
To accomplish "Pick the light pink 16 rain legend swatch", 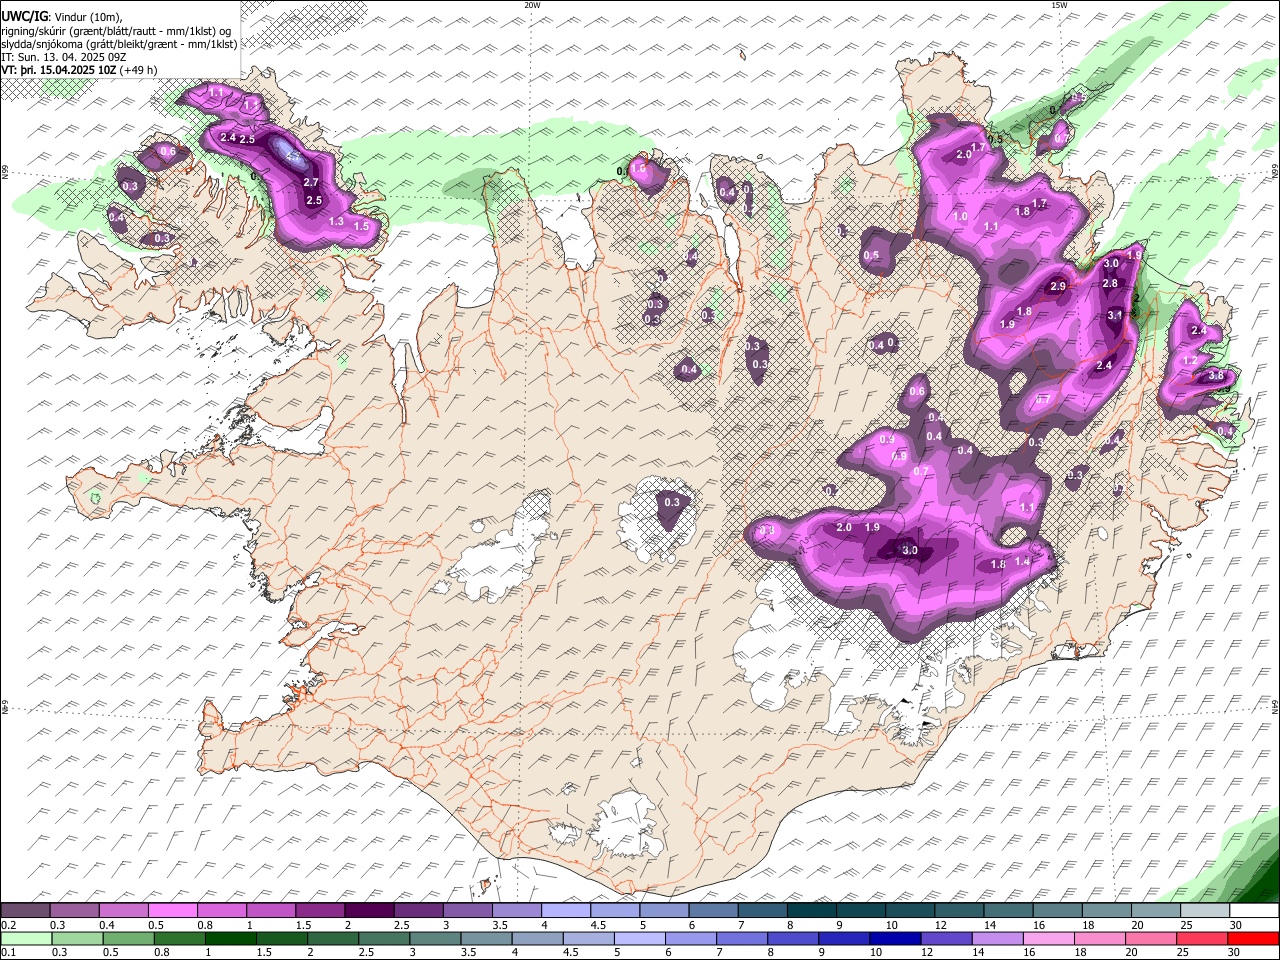I will 1048,938.
